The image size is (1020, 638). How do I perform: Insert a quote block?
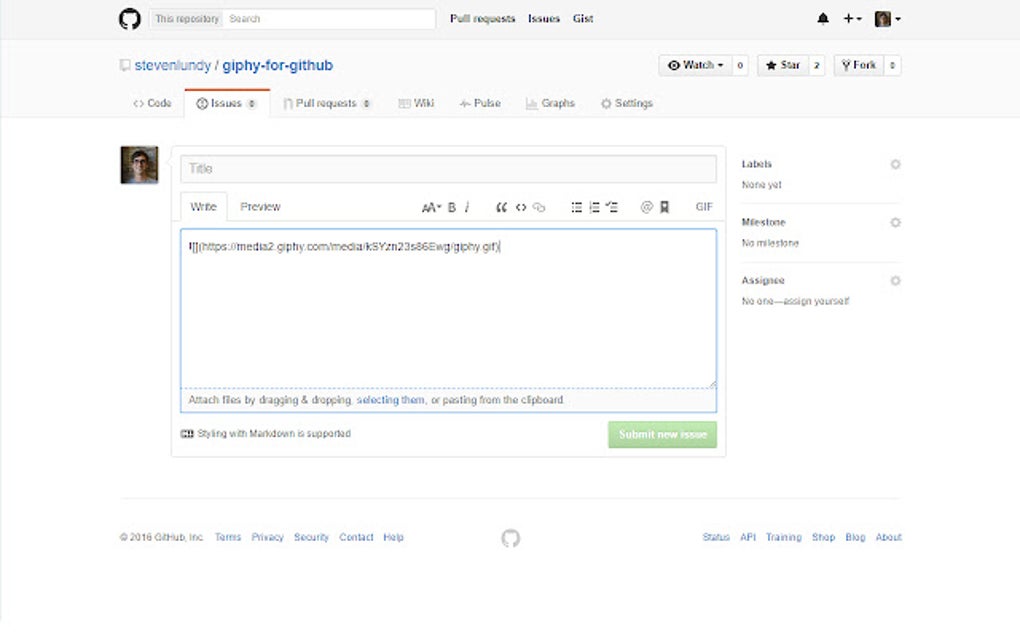coord(501,207)
